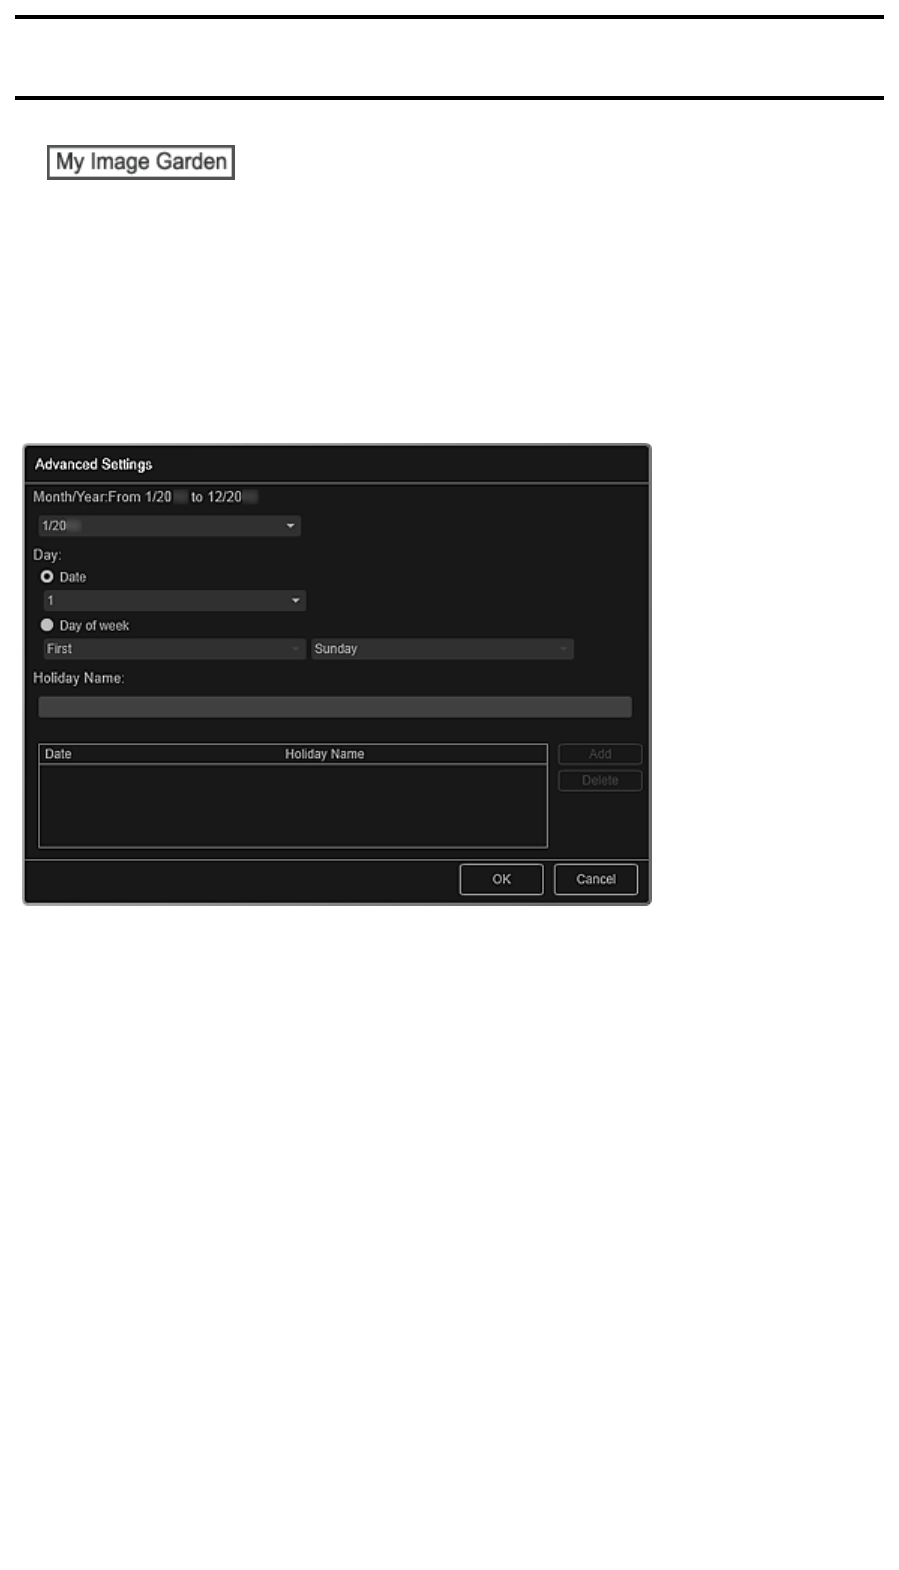Select the Date radio button

coord(47,577)
